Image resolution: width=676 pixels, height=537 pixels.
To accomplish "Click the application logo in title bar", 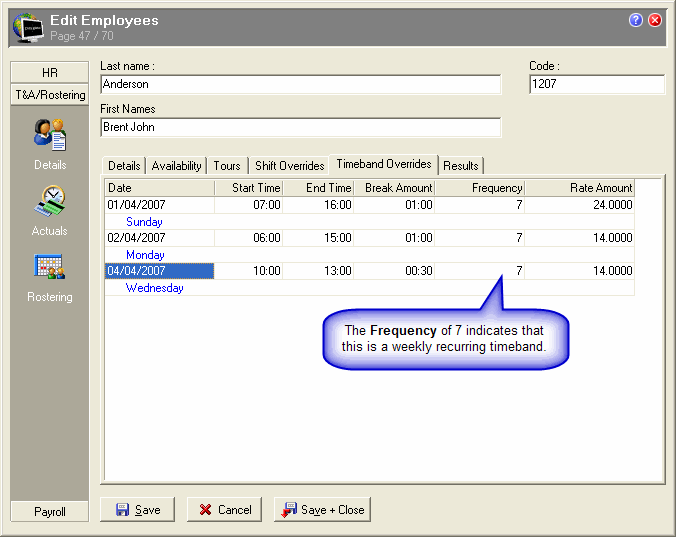I will tap(27, 27).
